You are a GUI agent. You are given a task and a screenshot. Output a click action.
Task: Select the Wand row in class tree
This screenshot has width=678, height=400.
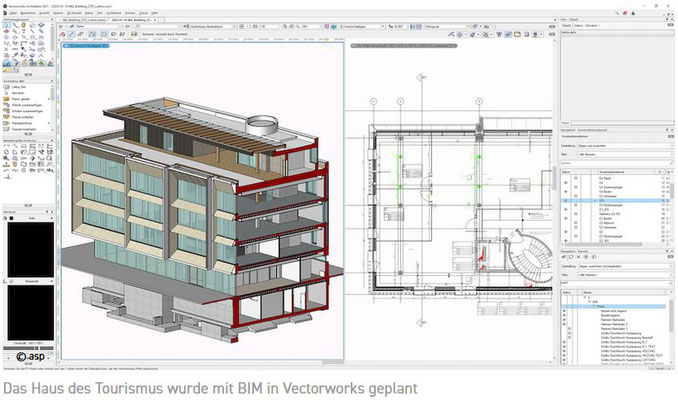613,306
